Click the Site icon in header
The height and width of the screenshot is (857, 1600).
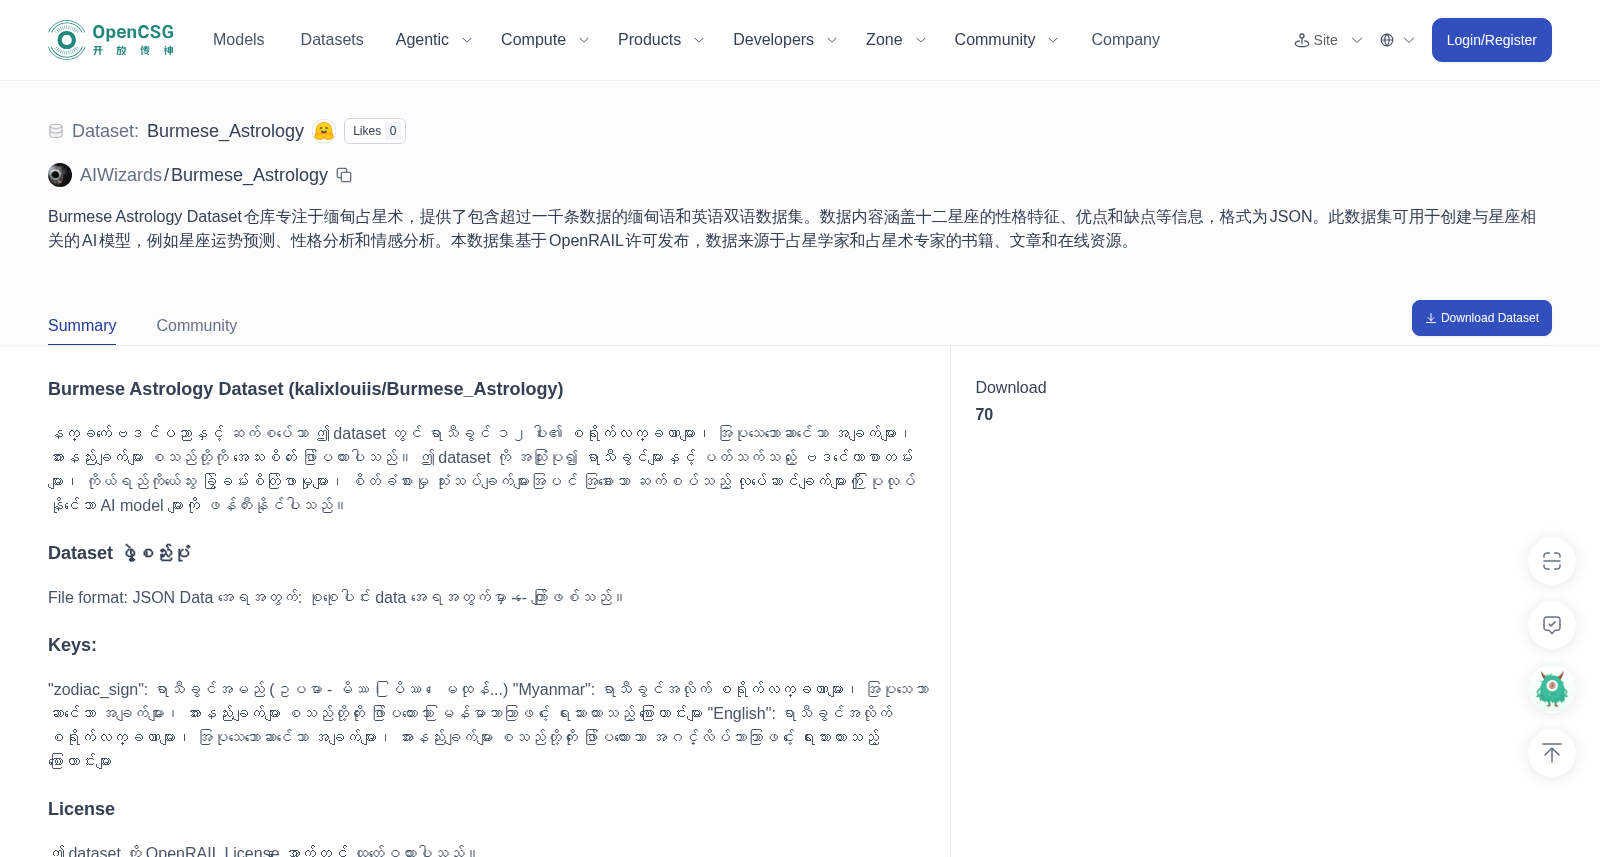click(x=1302, y=40)
